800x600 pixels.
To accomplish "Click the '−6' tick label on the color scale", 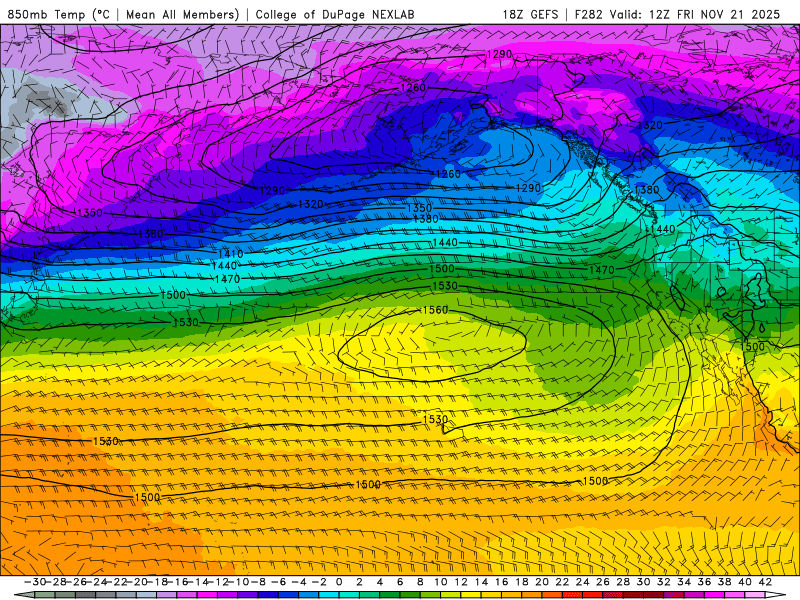I will click(x=279, y=582).
